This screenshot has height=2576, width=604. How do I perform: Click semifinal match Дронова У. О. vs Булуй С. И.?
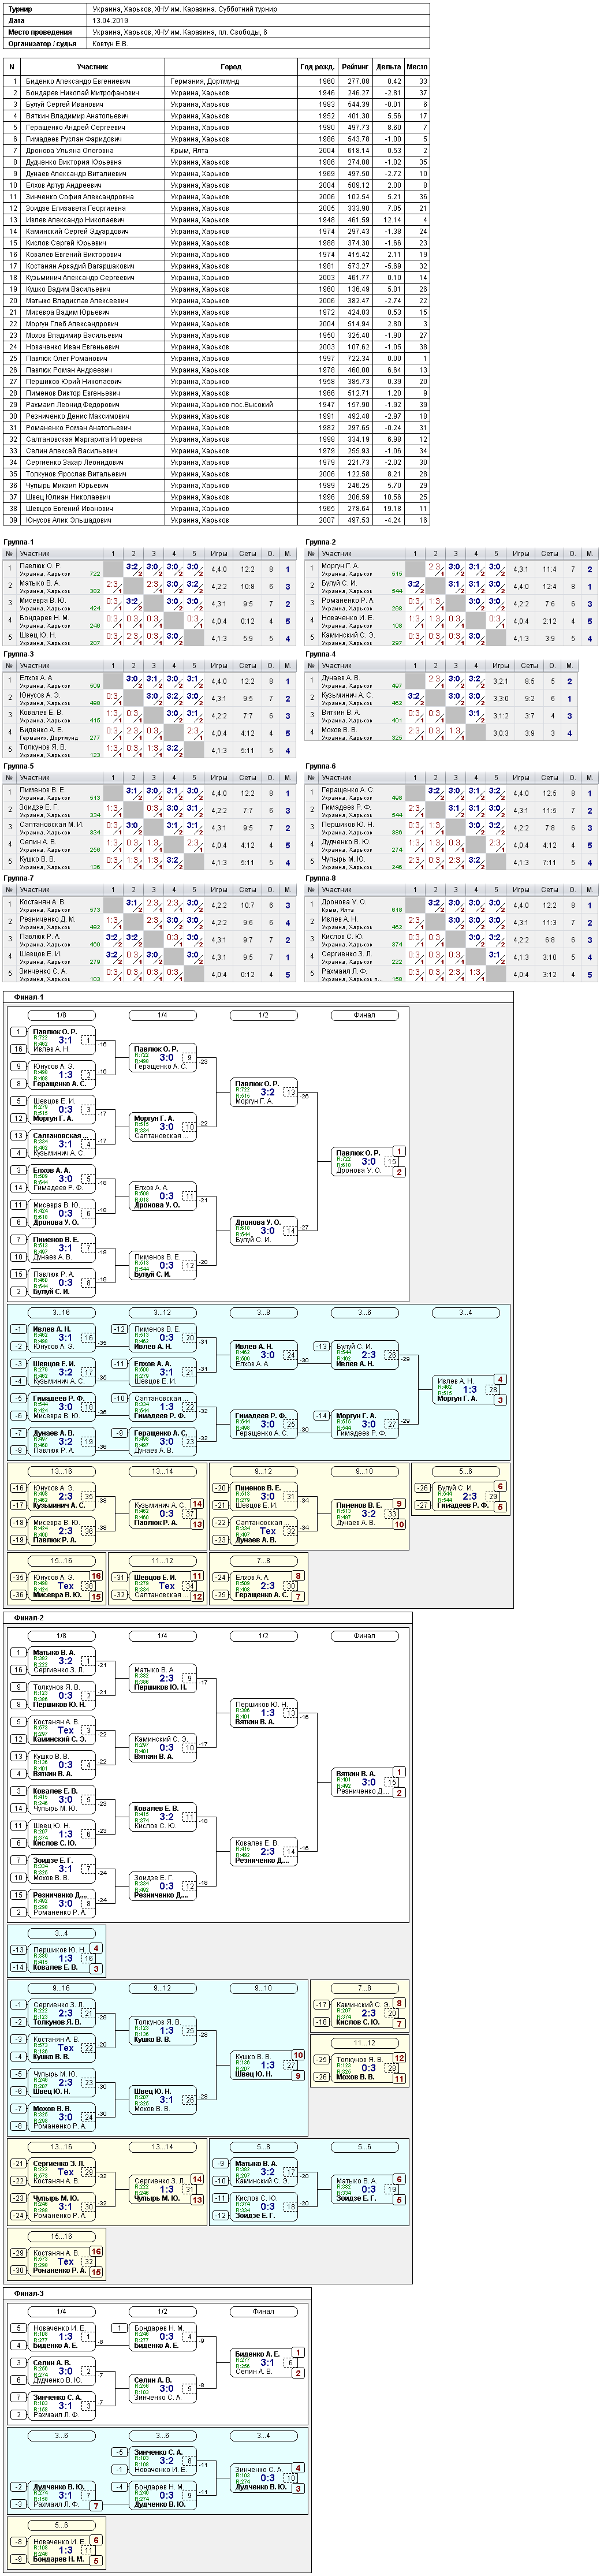263,1231
